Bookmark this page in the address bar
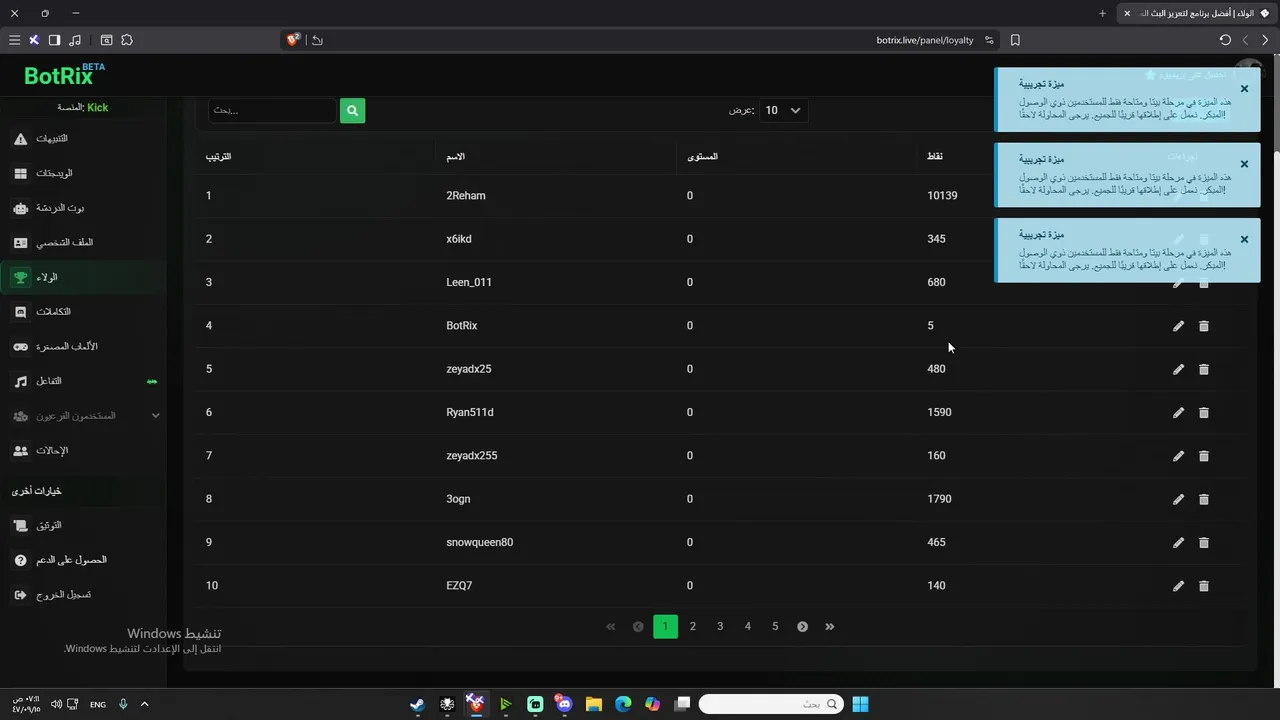This screenshot has width=1280, height=720. (x=1015, y=40)
